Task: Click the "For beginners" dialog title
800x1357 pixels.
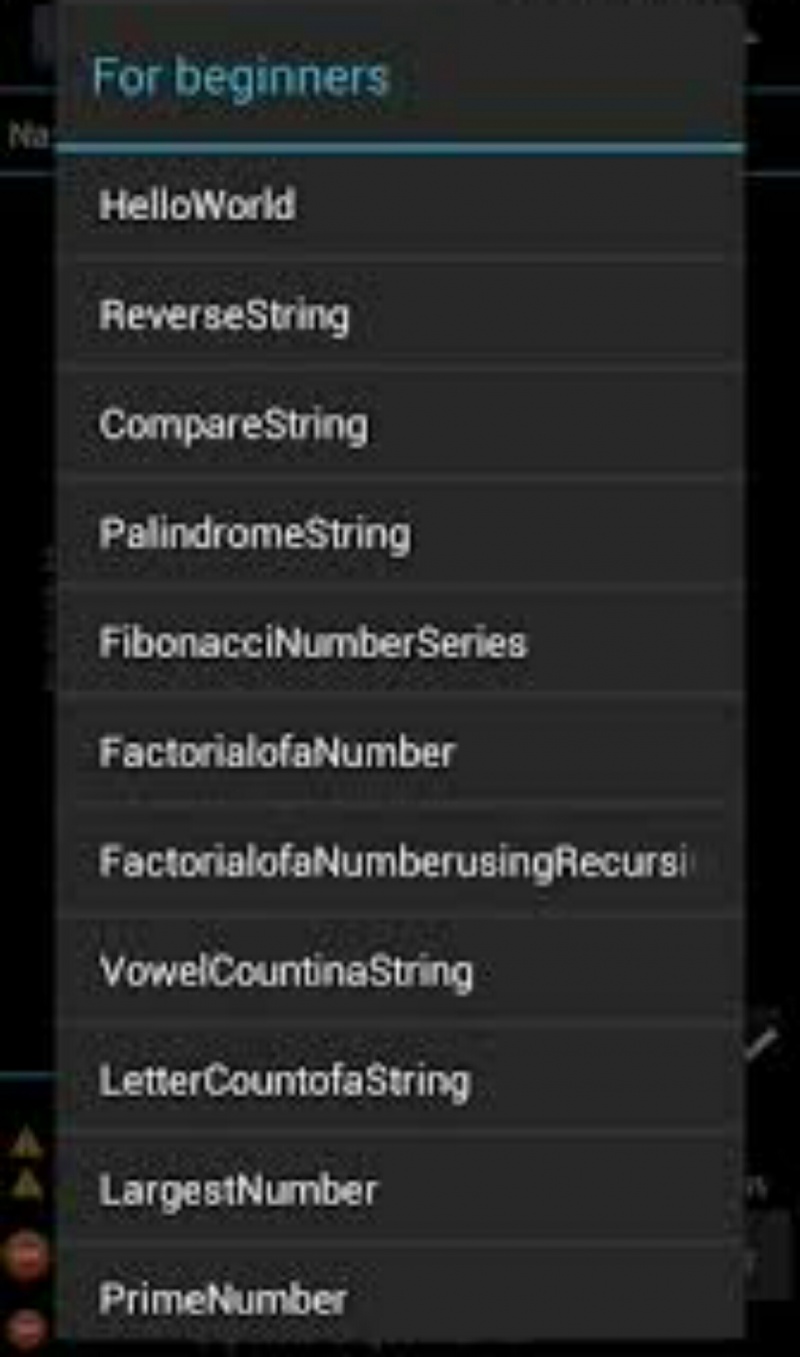Action: pyautogui.click(x=240, y=78)
